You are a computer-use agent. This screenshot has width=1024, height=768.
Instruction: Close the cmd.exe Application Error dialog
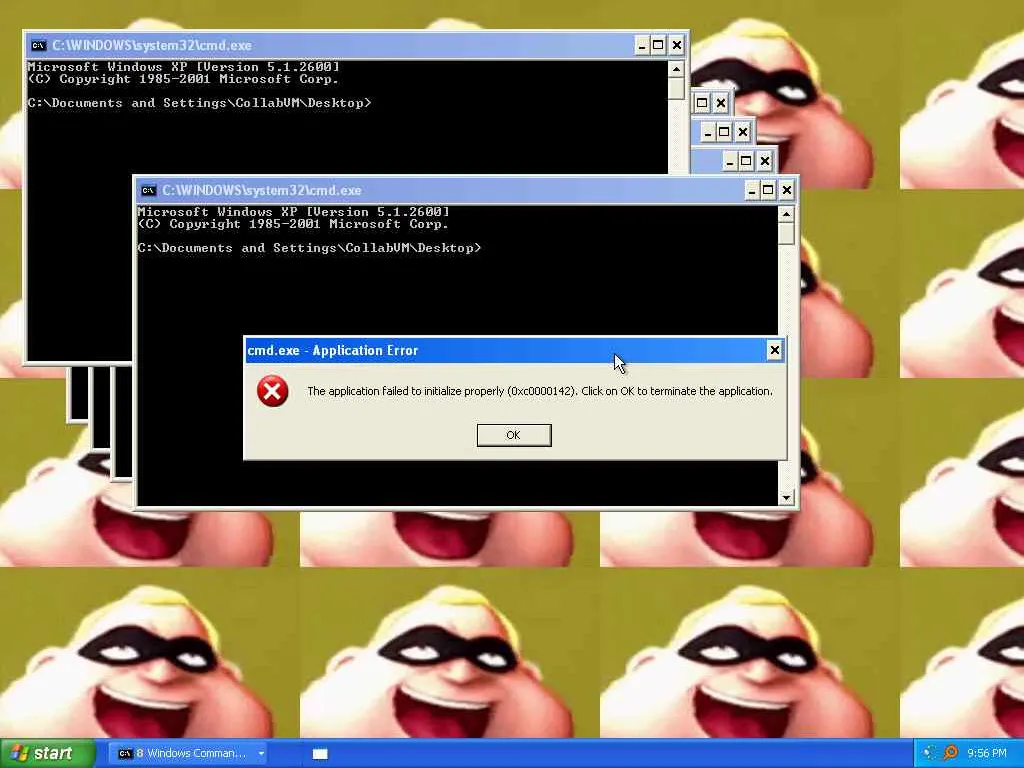[x=775, y=350]
